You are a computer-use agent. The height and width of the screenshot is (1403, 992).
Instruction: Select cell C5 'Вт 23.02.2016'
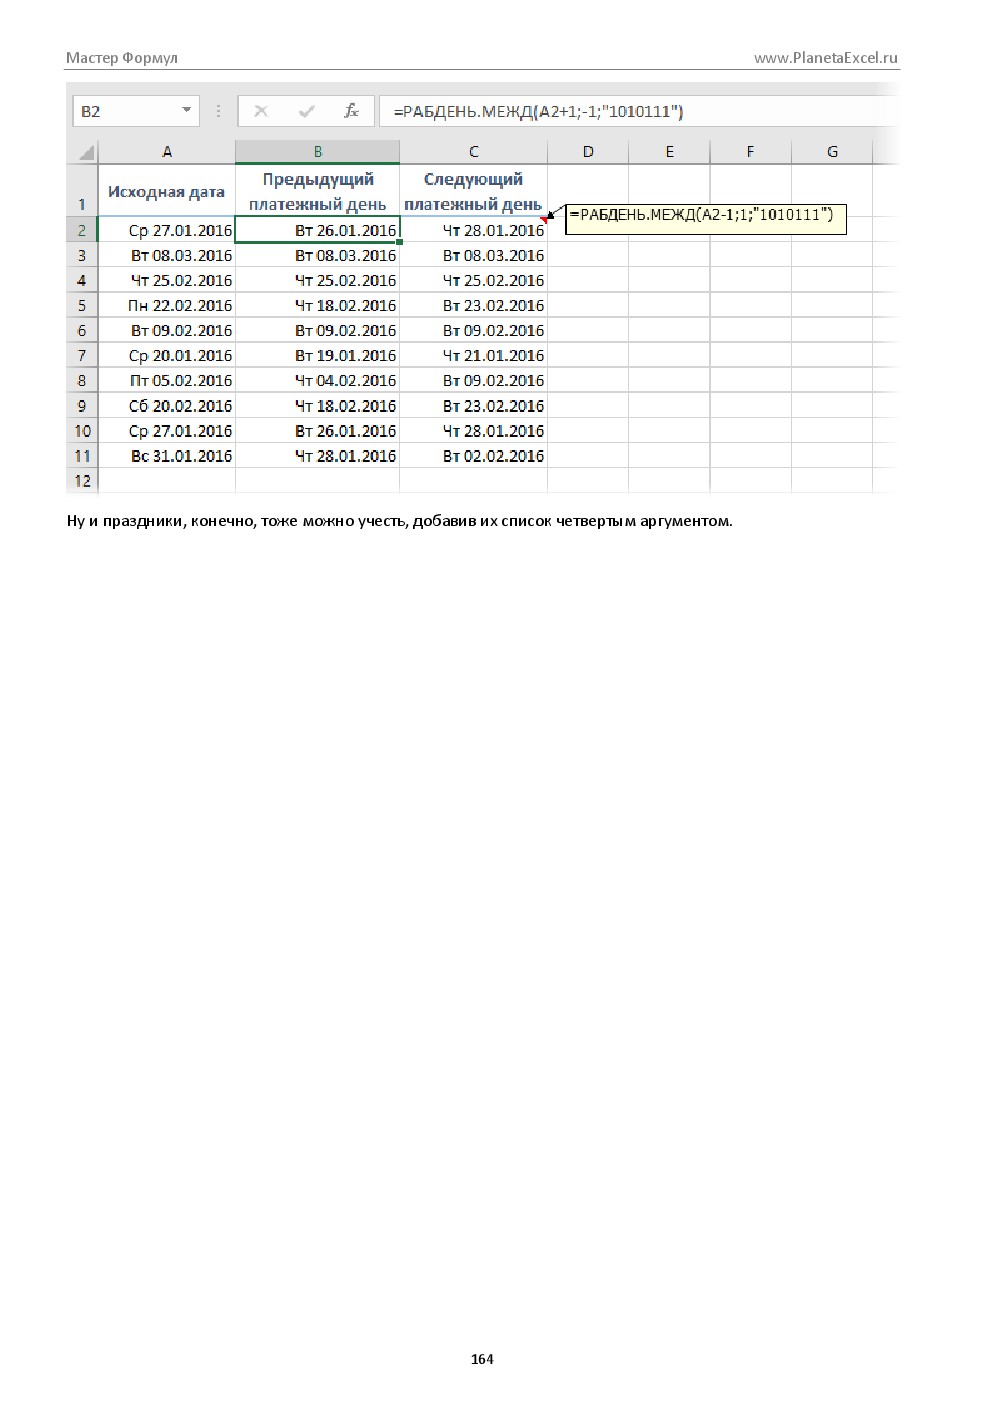(473, 305)
